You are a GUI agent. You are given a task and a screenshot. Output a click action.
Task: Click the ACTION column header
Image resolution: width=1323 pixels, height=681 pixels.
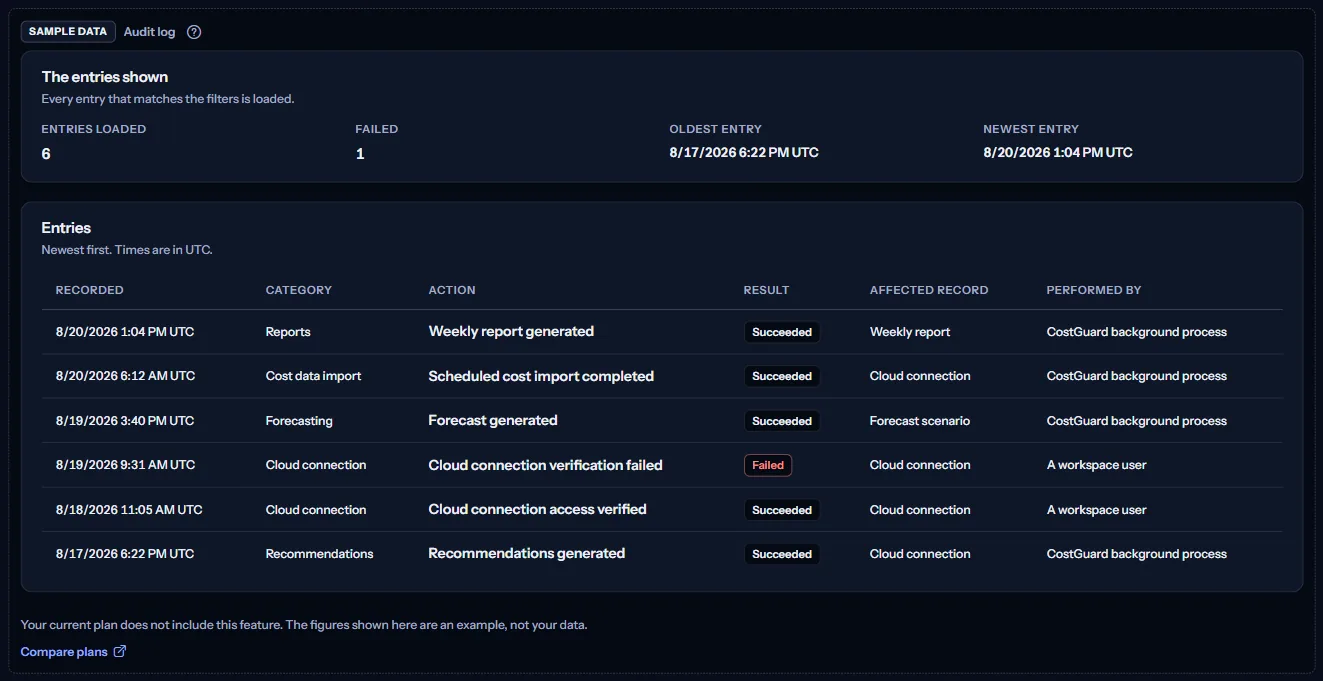452,290
